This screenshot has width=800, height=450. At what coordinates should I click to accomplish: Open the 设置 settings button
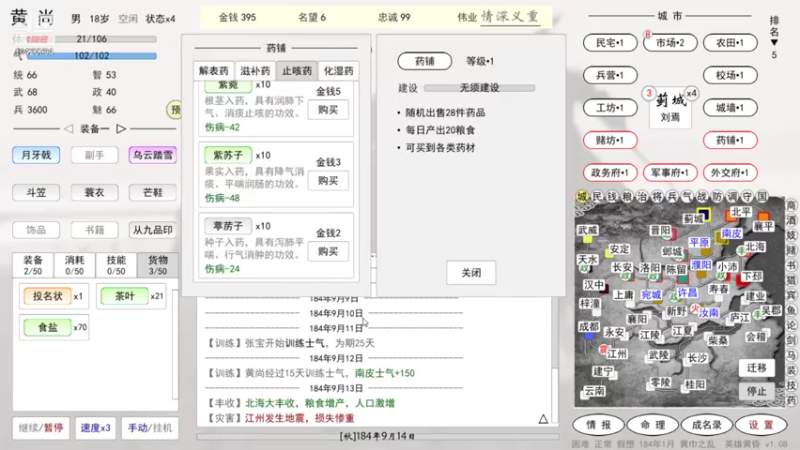(x=761, y=424)
